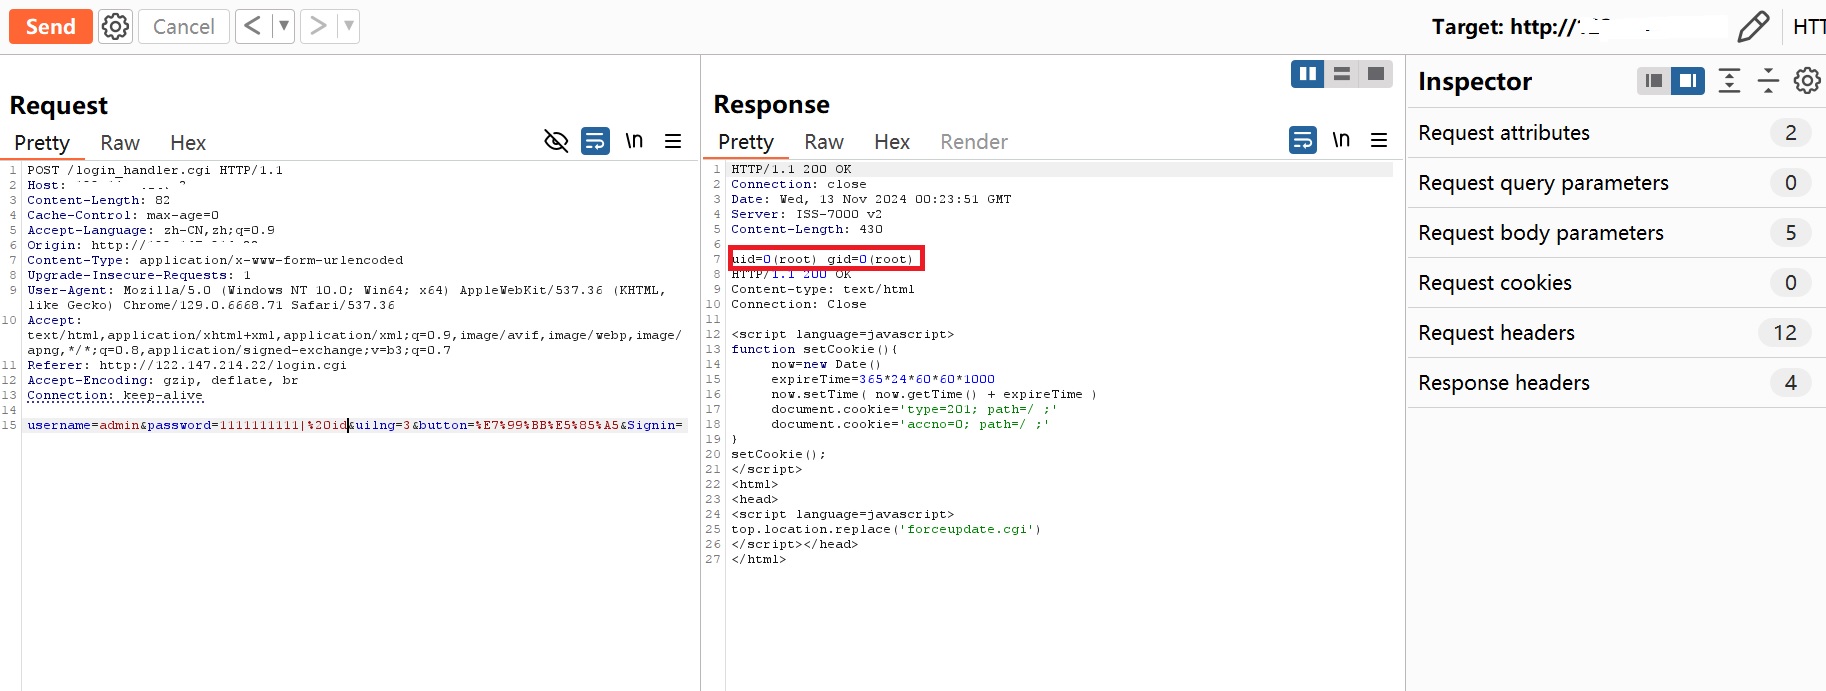
Task: Switch Response view to Render tab
Action: pos(973,142)
